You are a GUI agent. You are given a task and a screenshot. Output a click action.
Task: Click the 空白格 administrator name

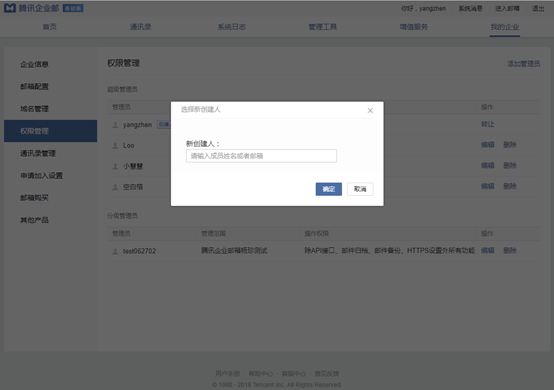(x=133, y=187)
